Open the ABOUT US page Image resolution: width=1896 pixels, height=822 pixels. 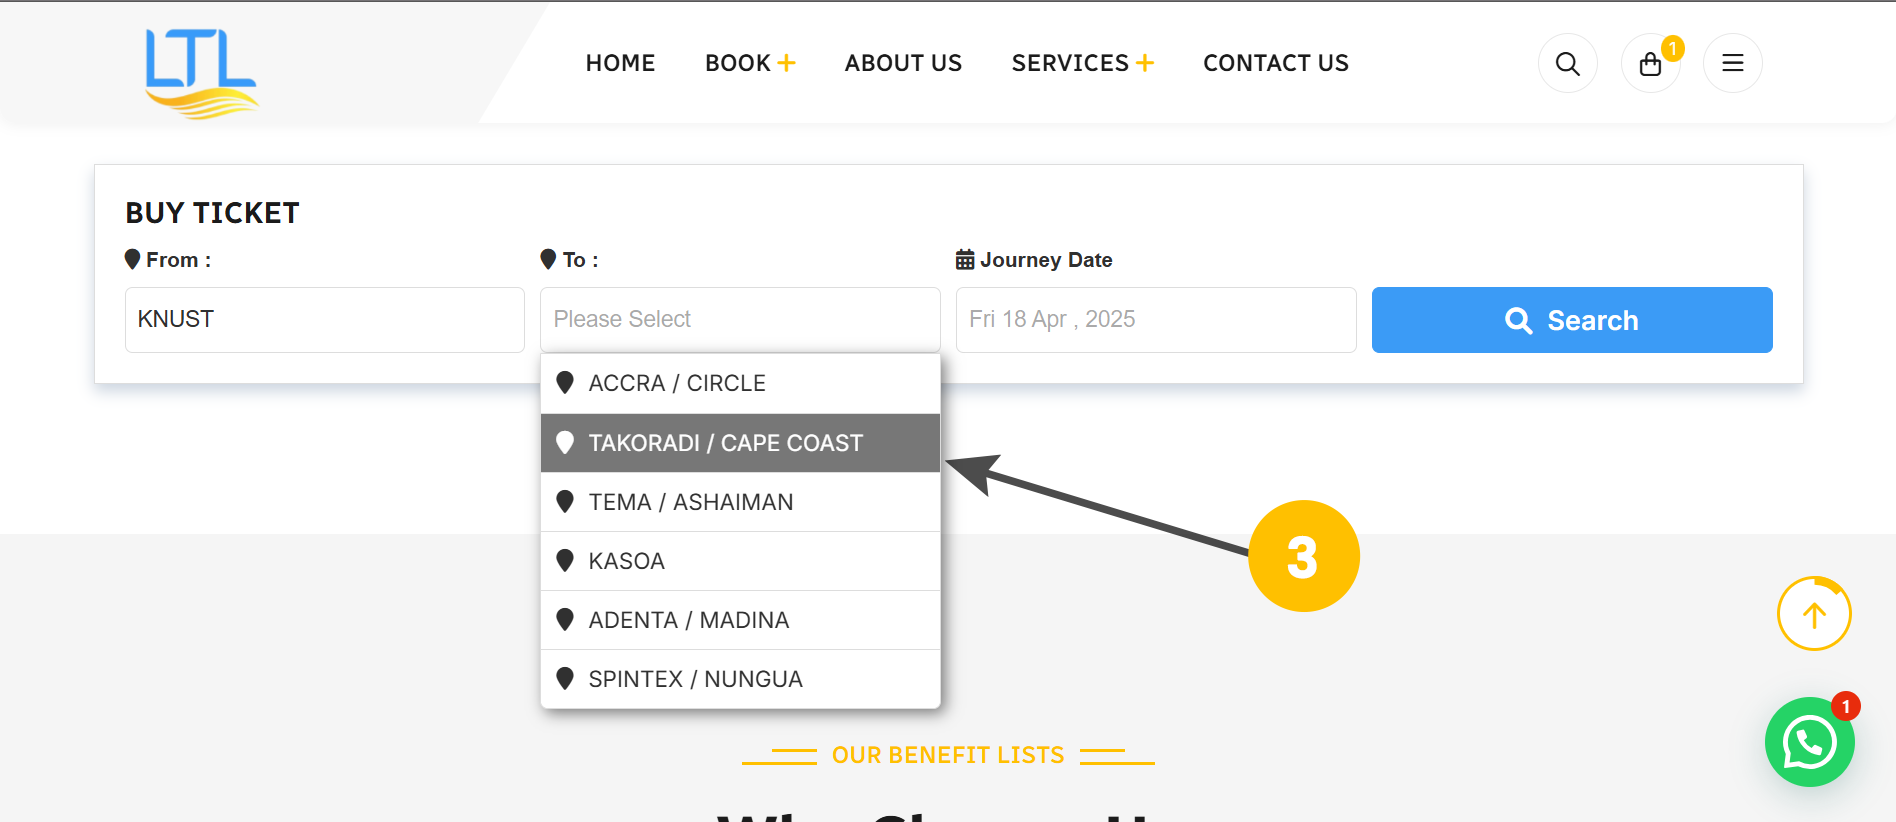pyautogui.click(x=903, y=63)
